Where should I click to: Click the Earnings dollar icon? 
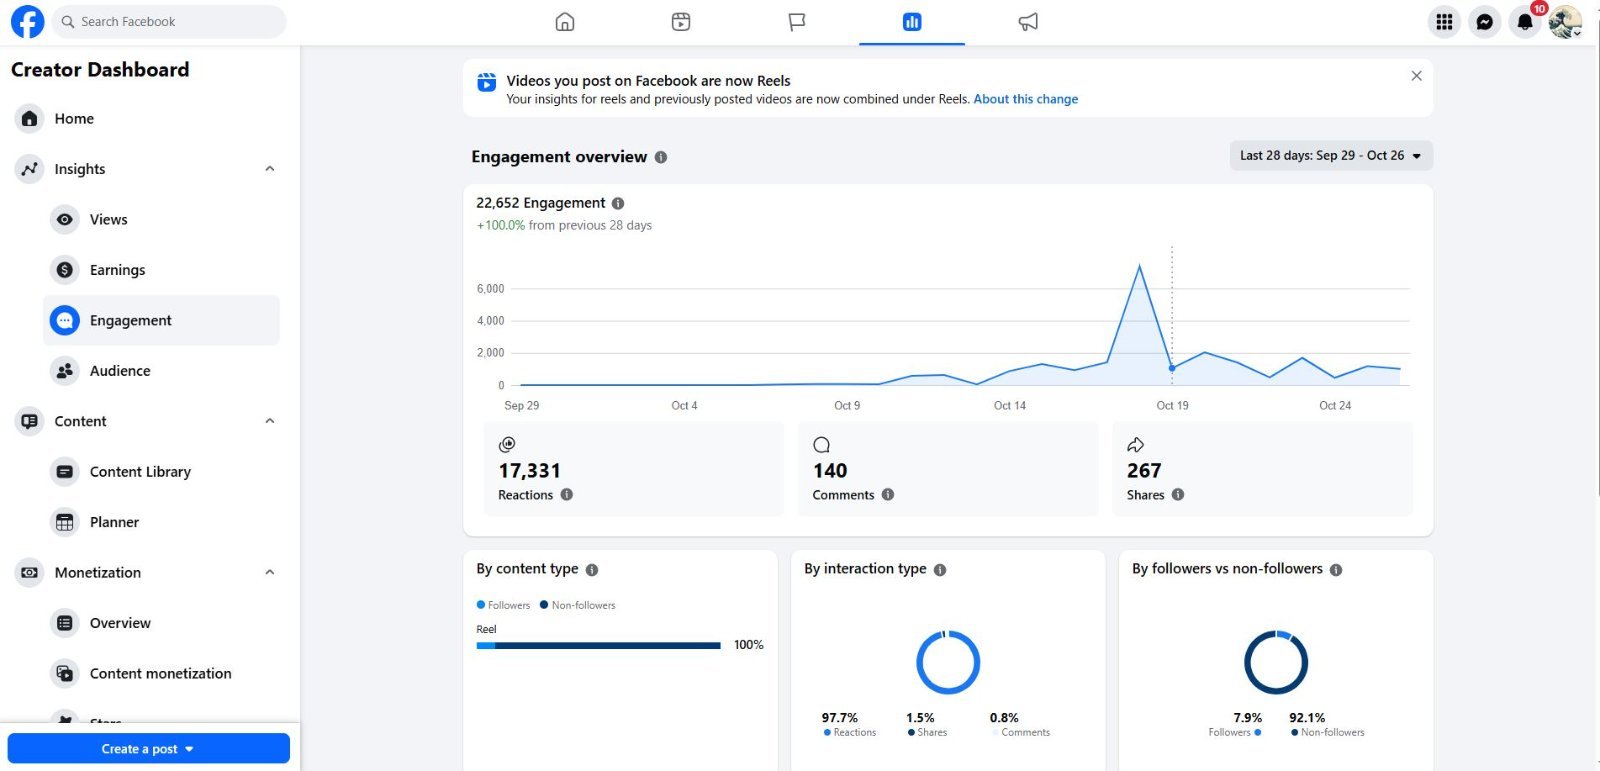tap(65, 270)
